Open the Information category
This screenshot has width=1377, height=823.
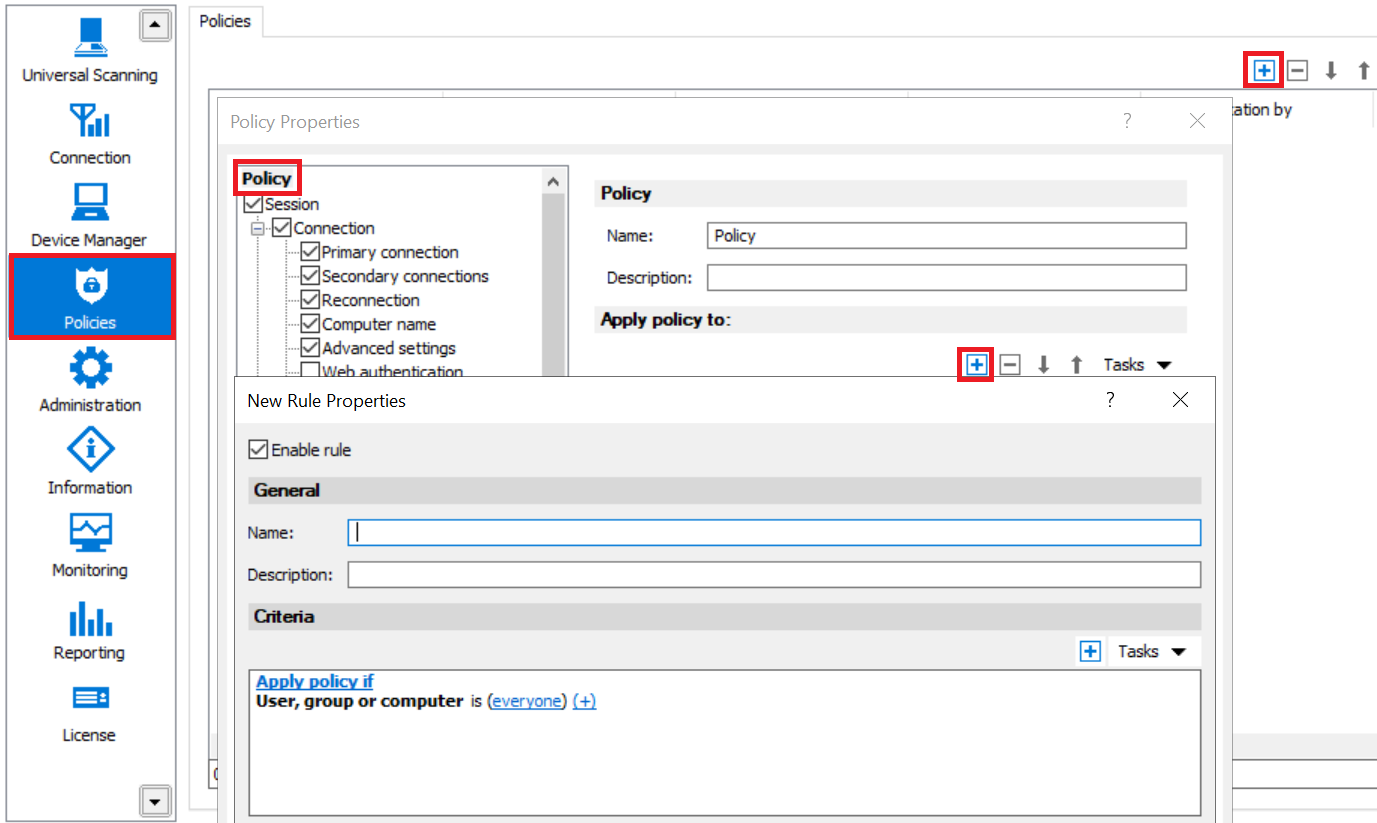[90, 462]
